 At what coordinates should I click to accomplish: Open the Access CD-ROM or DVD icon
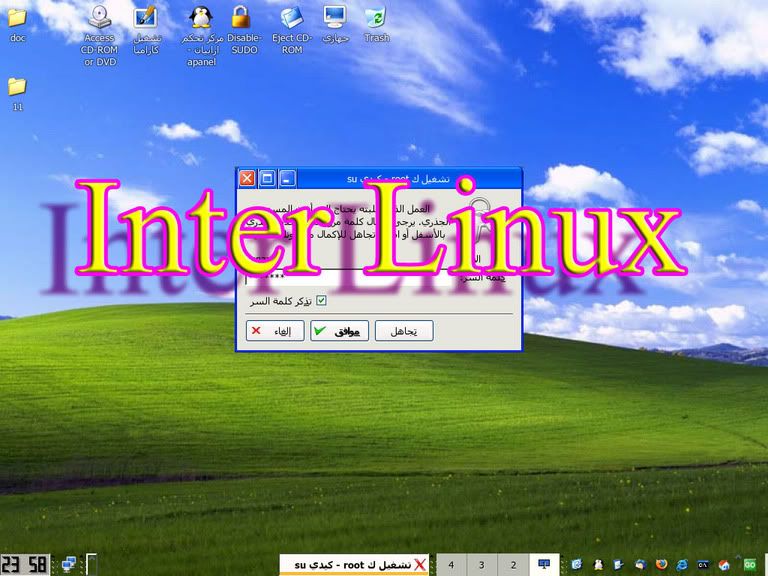(99, 35)
